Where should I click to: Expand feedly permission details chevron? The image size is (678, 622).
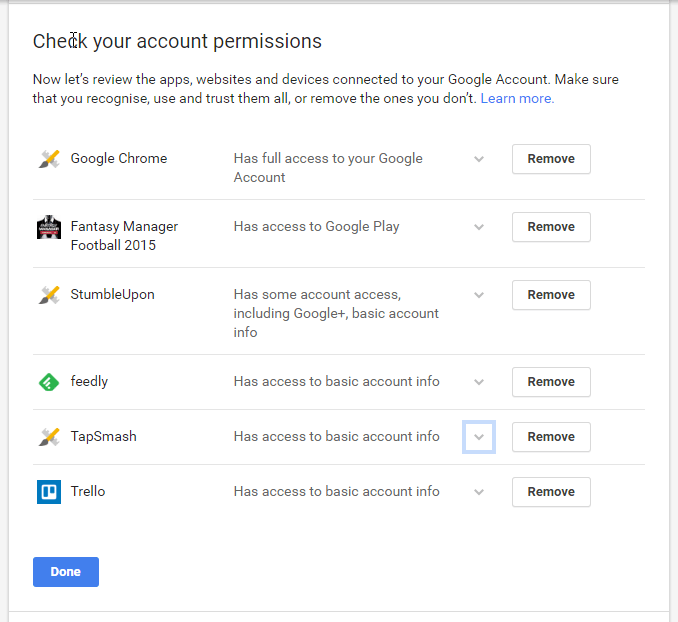point(479,382)
